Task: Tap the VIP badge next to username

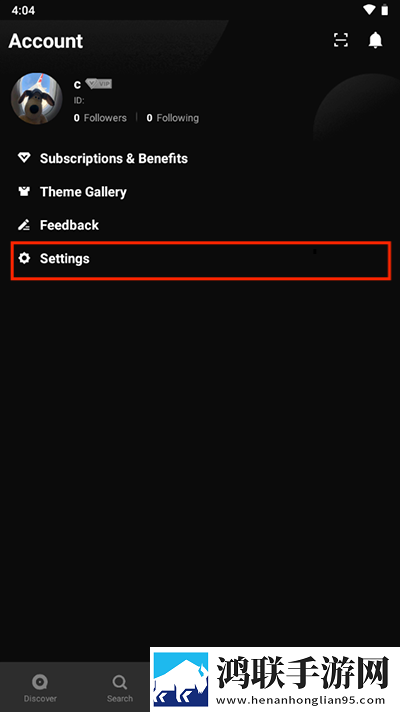Action: (x=99, y=84)
